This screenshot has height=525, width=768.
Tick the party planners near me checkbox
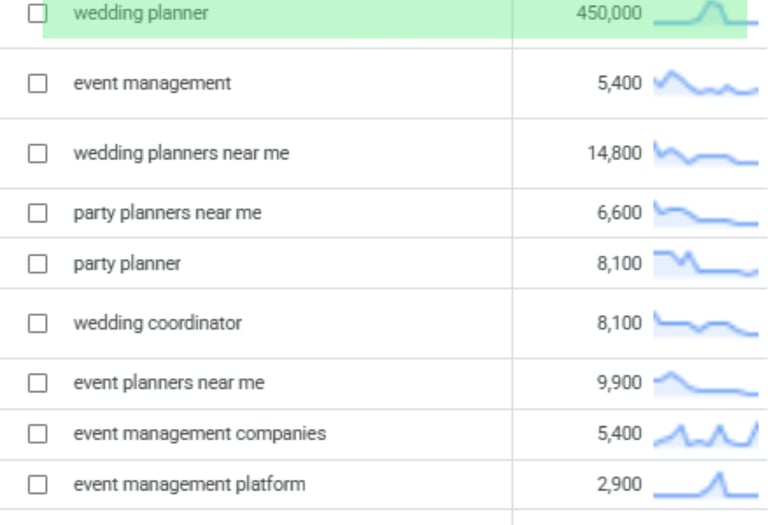(x=38, y=213)
